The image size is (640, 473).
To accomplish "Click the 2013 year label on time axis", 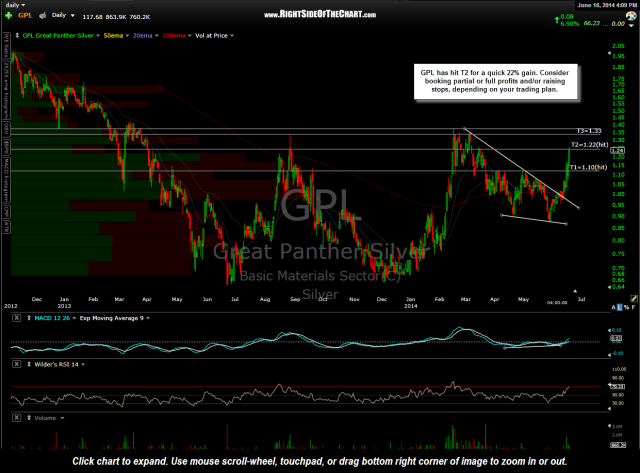I will click(x=64, y=306).
